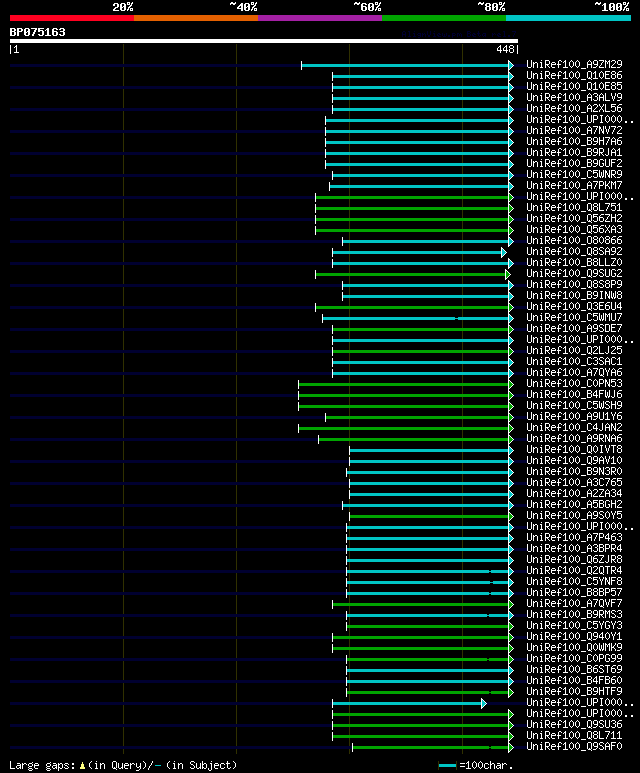Select the UniRef100_A7P463 label

[x=574, y=537]
